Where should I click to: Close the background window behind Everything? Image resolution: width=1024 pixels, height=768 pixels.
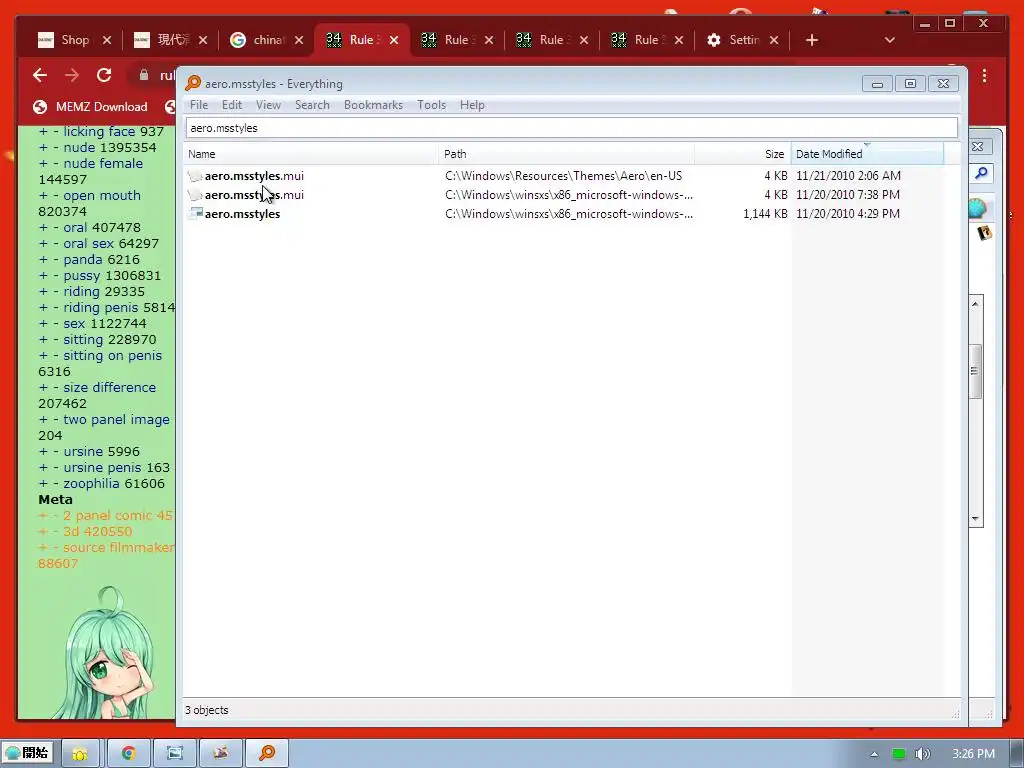978,146
